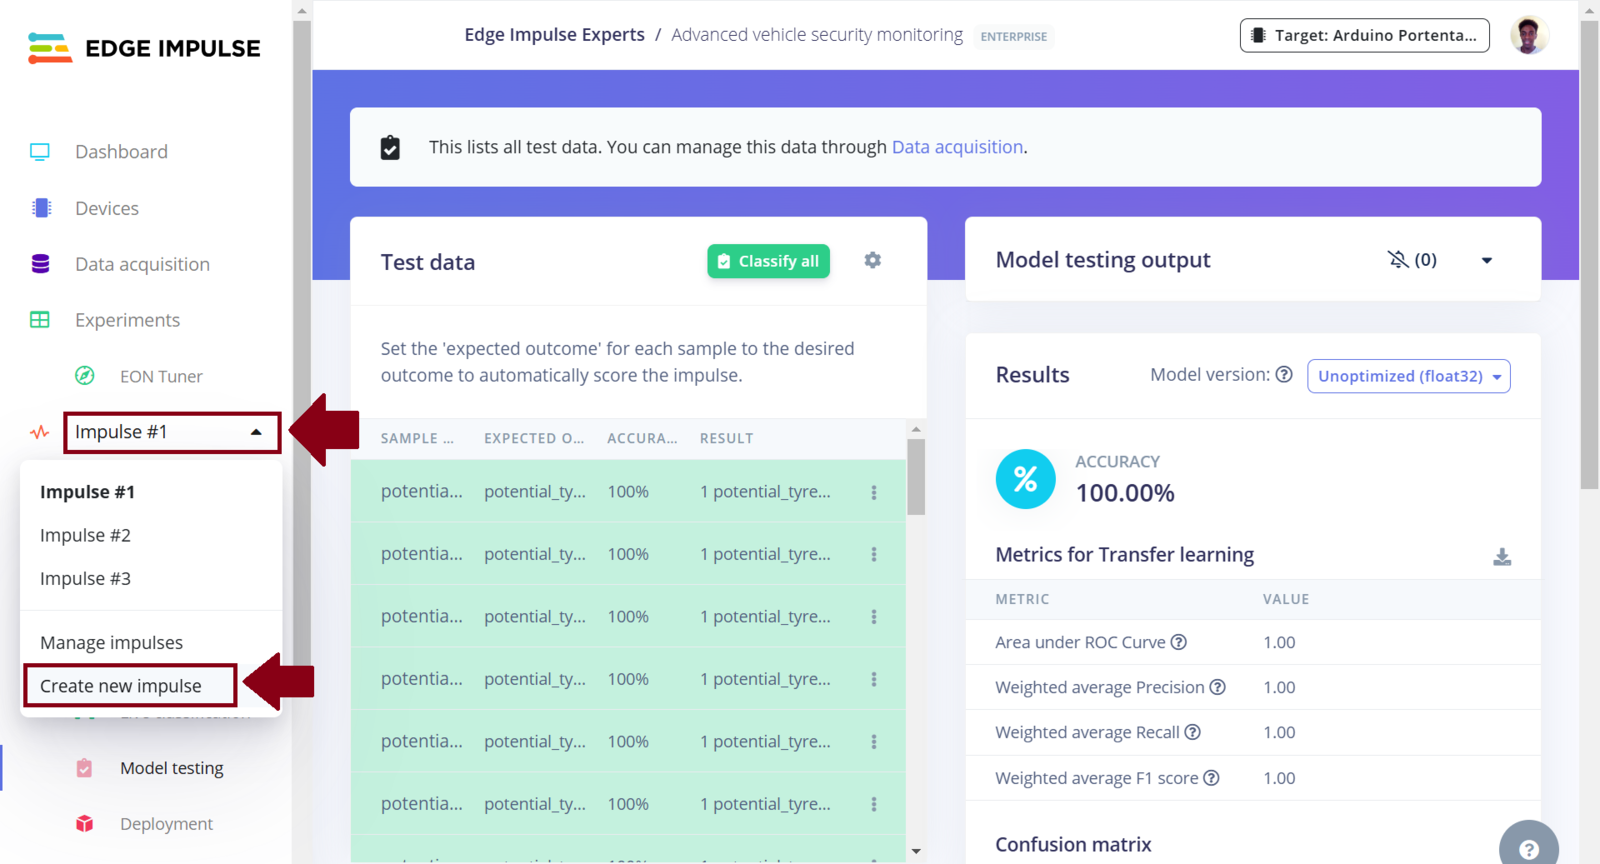Open the Experiments grid icon
Viewport: 1600px width, 864px height.
[x=40, y=320]
